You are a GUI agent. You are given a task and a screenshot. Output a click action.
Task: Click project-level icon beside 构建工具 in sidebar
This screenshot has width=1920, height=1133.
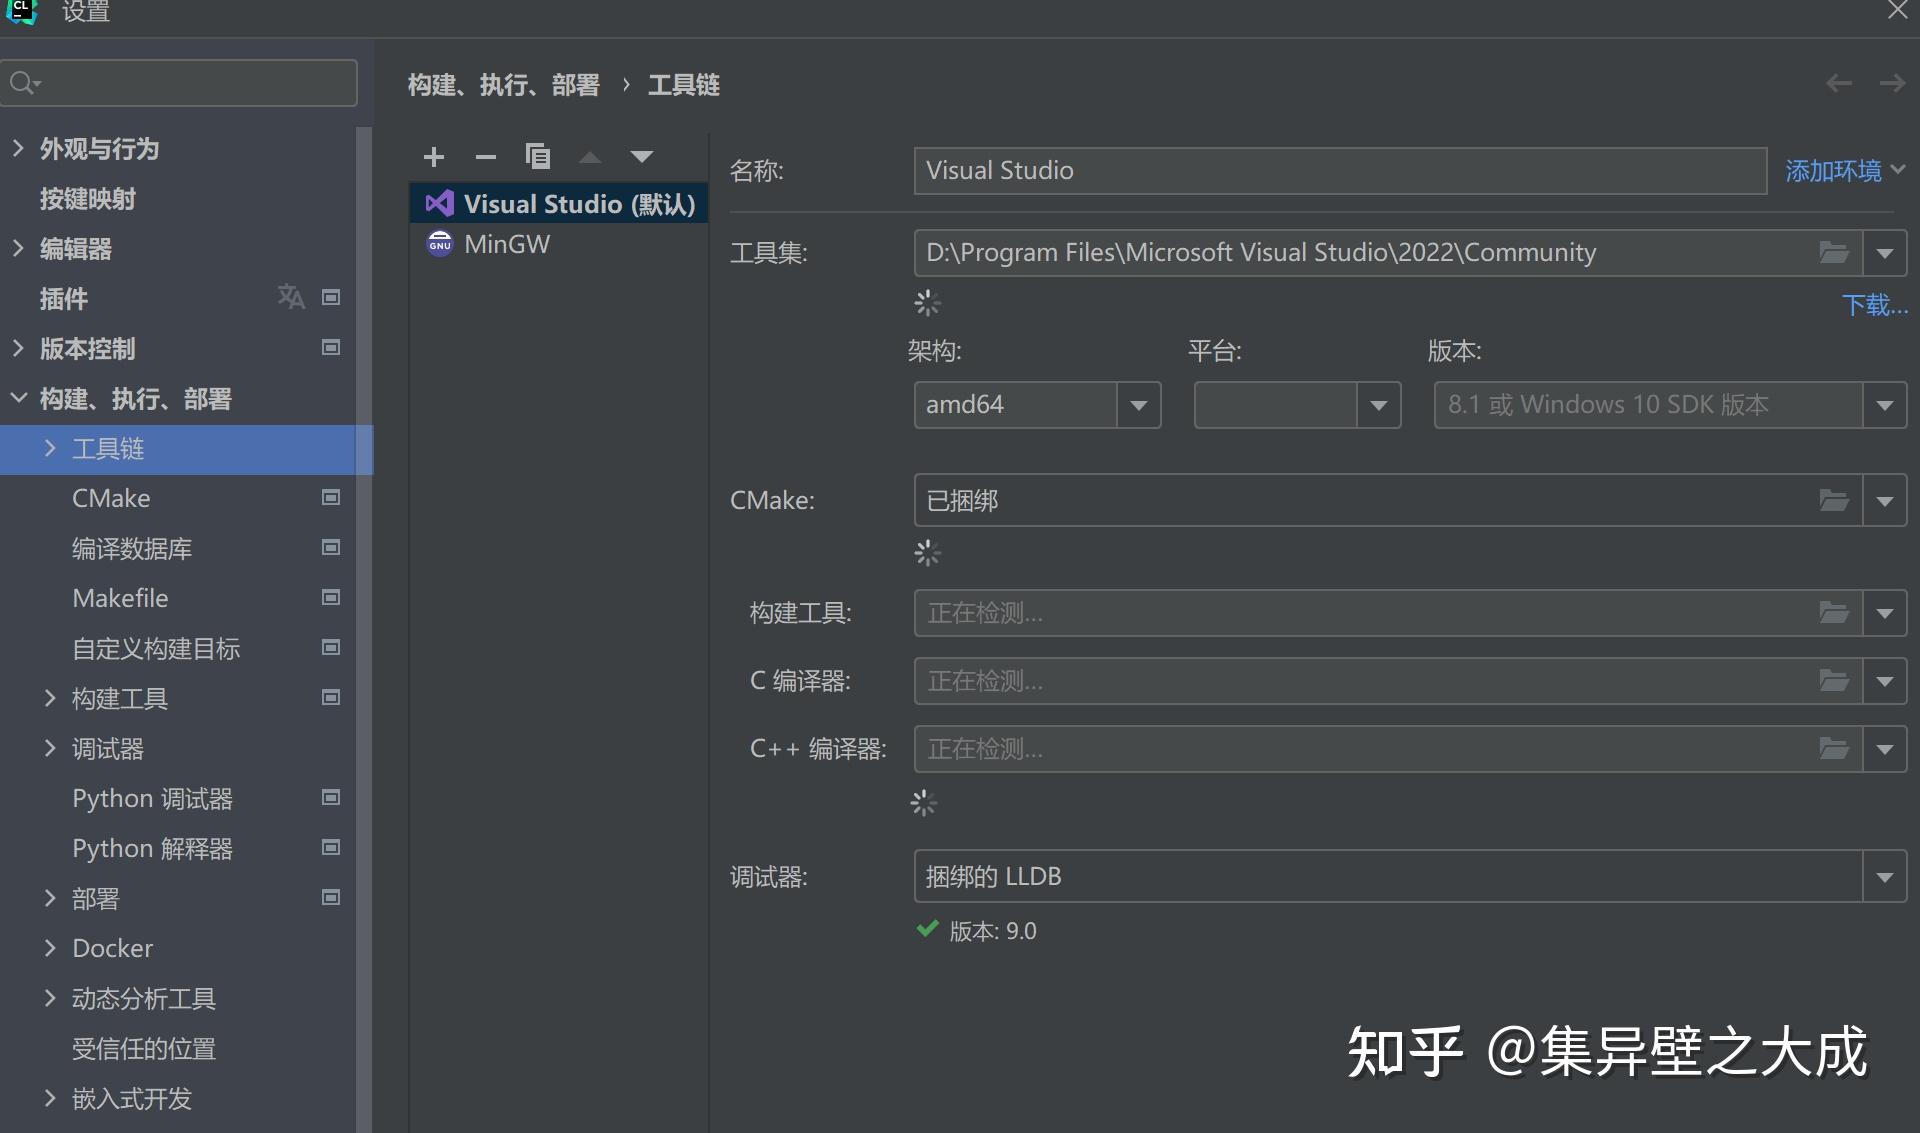pyautogui.click(x=331, y=697)
